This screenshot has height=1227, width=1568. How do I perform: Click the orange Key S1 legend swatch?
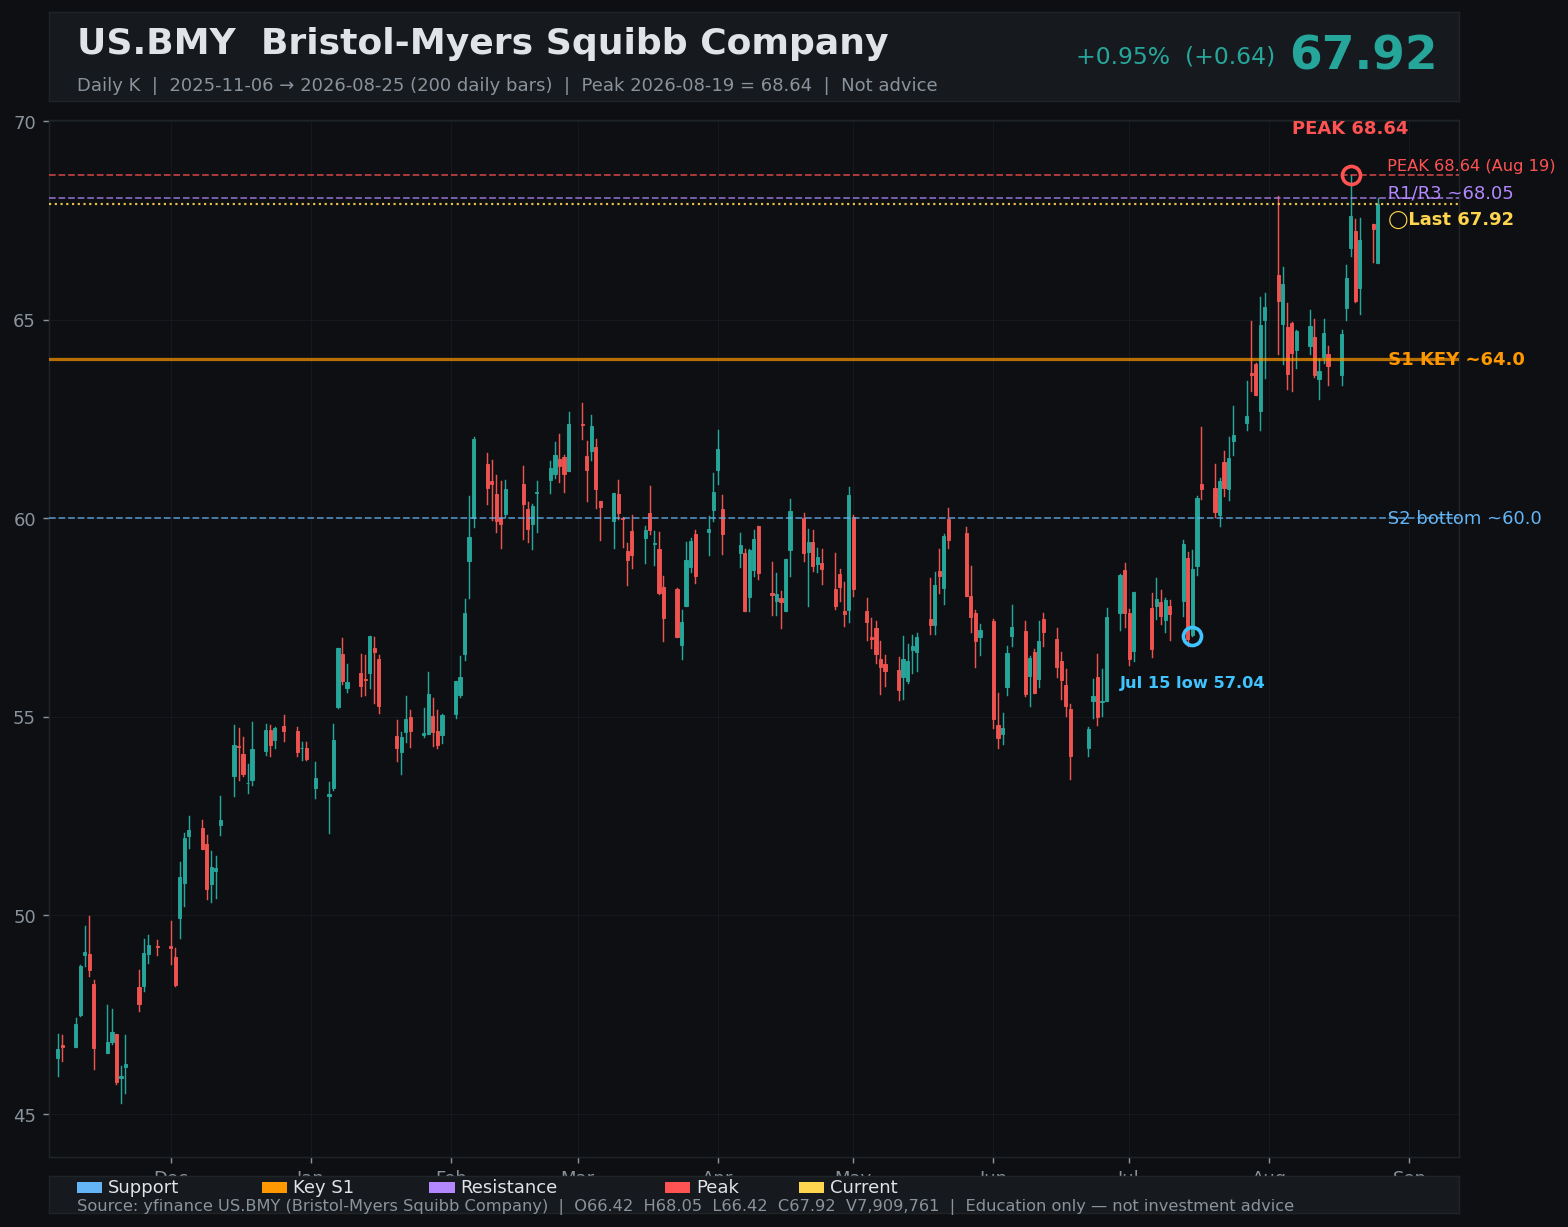pos(274,1187)
